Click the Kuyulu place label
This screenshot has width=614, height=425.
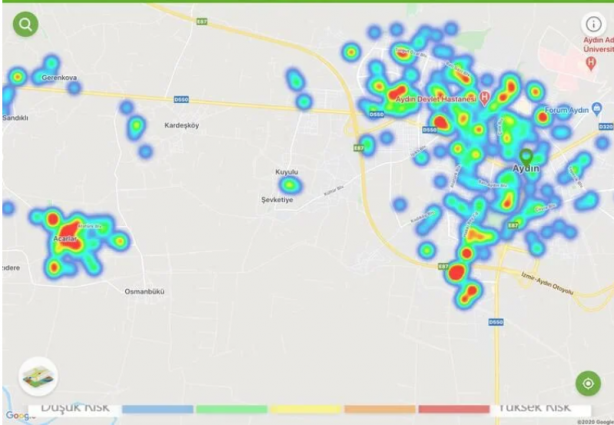pyautogui.click(x=287, y=172)
